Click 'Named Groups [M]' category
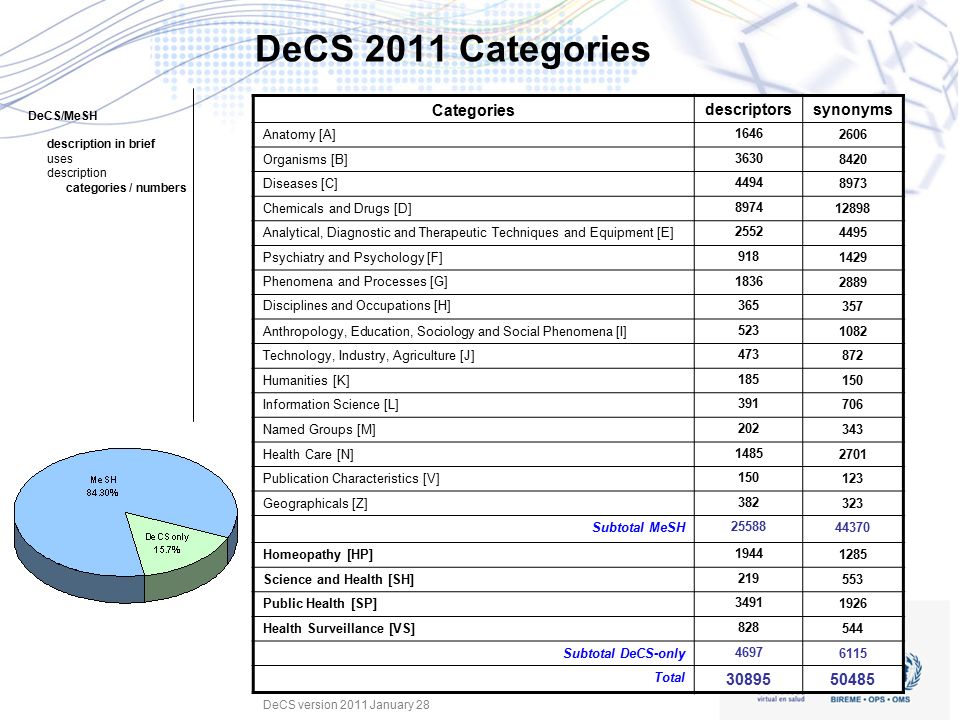The image size is (960, 720). pos(319,430)
